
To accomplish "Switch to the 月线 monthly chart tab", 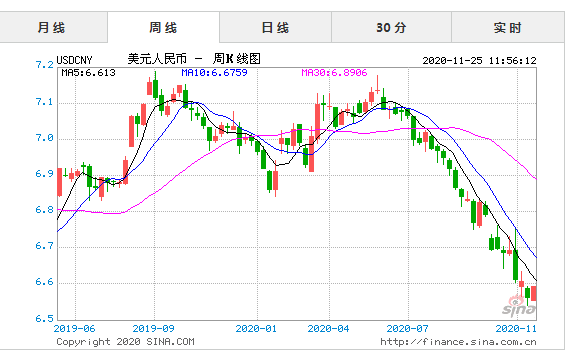I will [53, 28].
